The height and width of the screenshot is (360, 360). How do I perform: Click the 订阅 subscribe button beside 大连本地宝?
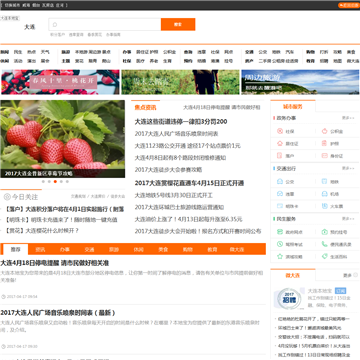(x=340, y=291)
